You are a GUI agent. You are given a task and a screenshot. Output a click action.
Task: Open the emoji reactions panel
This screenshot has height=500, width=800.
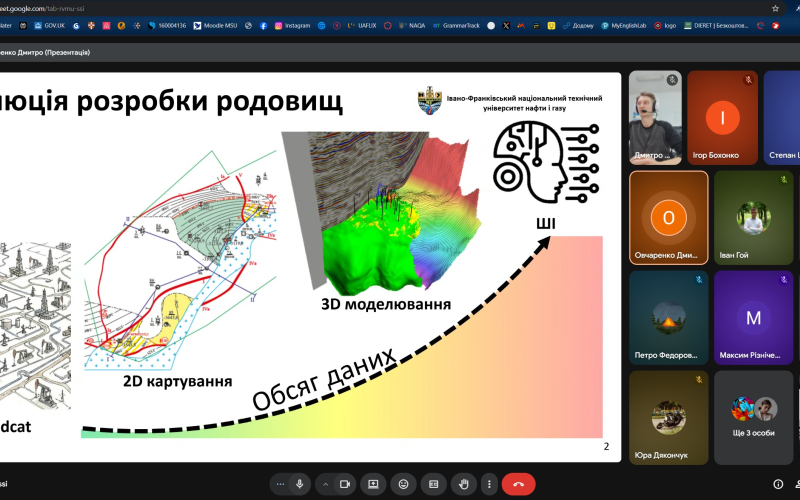pyautogui.click(x=404, y=484)
